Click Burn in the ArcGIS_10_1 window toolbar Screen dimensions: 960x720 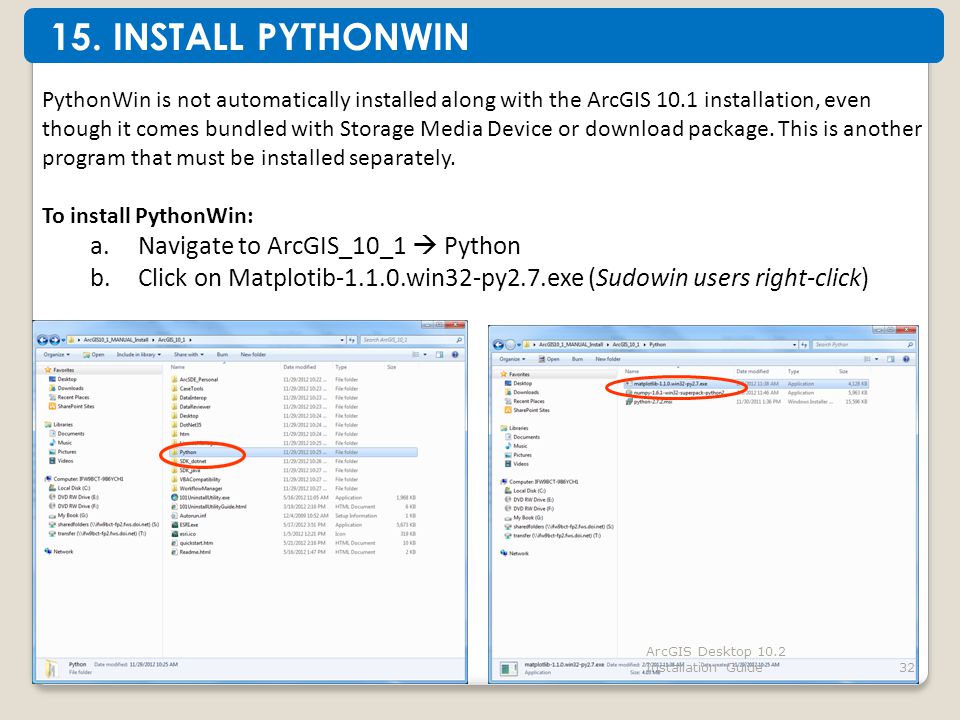point(222,354)
